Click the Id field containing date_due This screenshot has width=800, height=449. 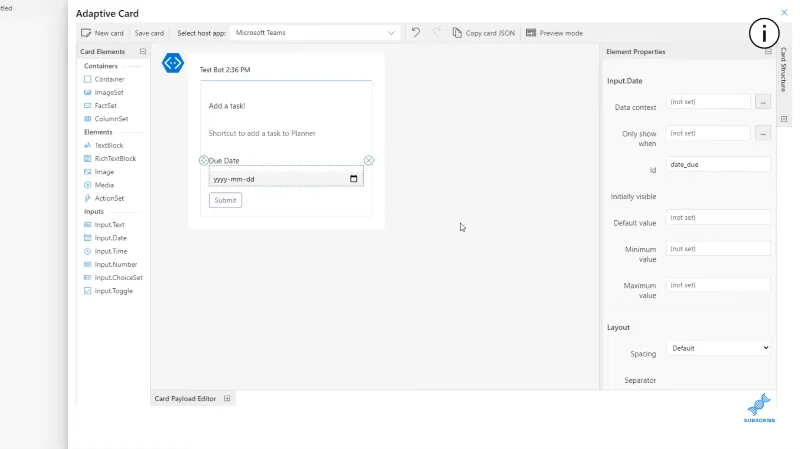pyautogui.click(x=718, y=164)
